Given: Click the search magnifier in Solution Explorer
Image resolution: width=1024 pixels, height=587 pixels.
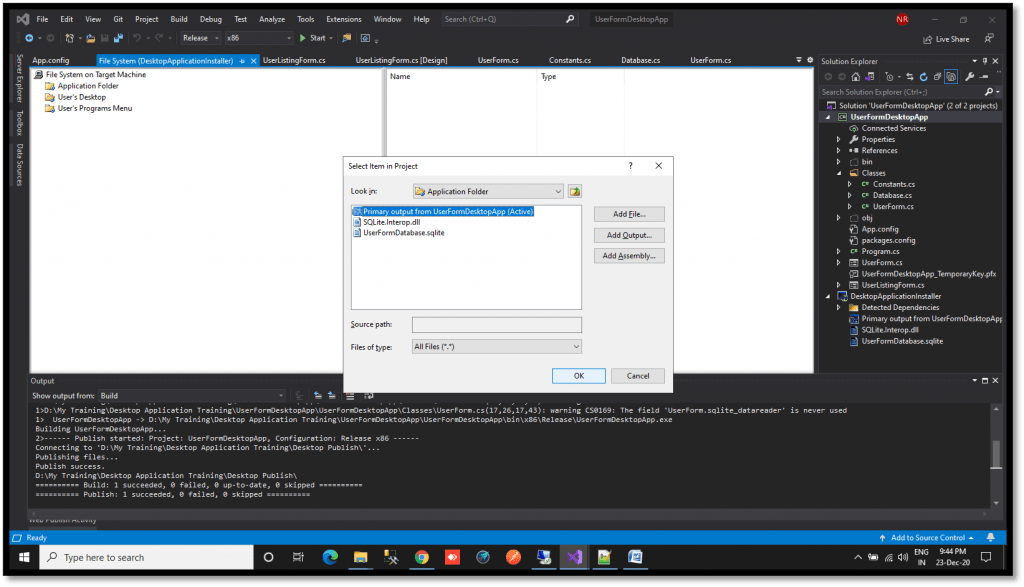Looking at the screenshot, I should click(x=989, y=92).
